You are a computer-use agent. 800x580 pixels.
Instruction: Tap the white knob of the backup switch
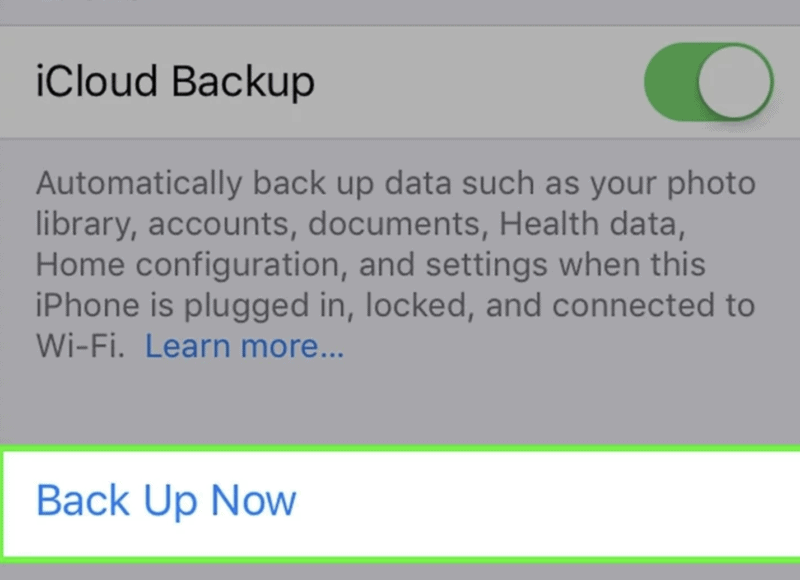pyautogui.click(x=735, y=81)
